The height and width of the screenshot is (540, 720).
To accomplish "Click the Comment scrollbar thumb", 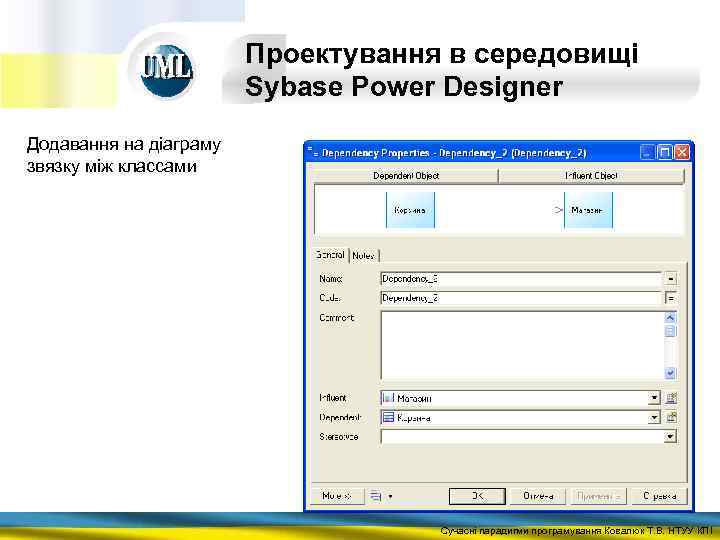I will click(x=670, y=331).
